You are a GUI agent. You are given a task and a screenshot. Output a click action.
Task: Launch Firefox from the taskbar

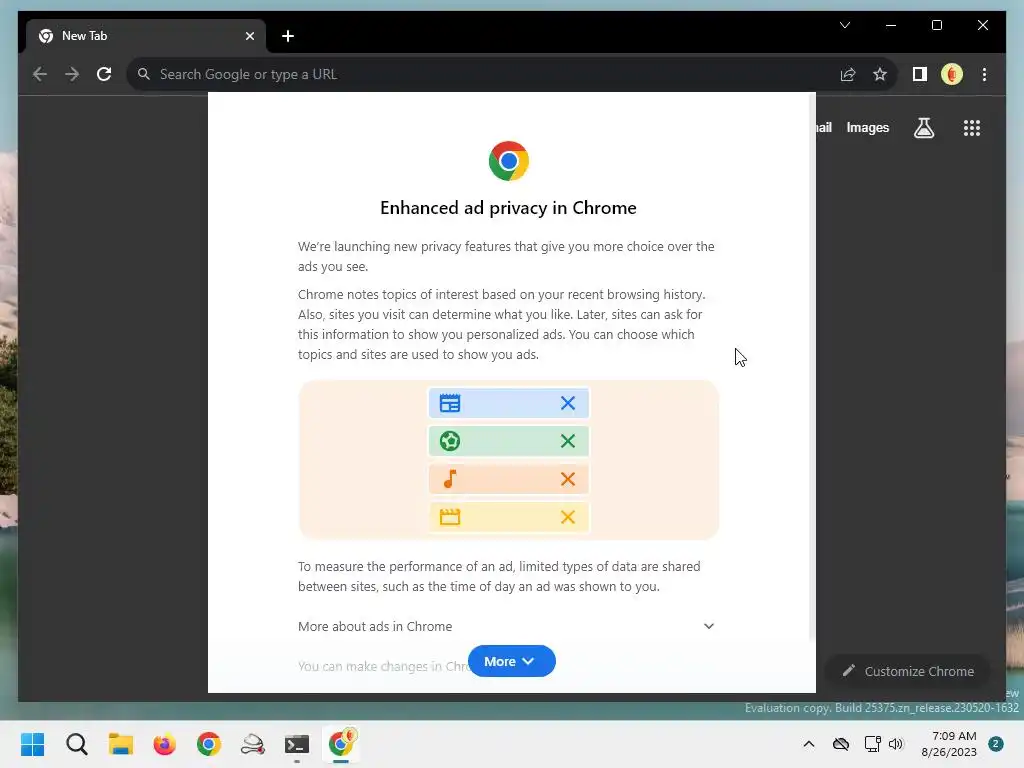coord(165,744)
